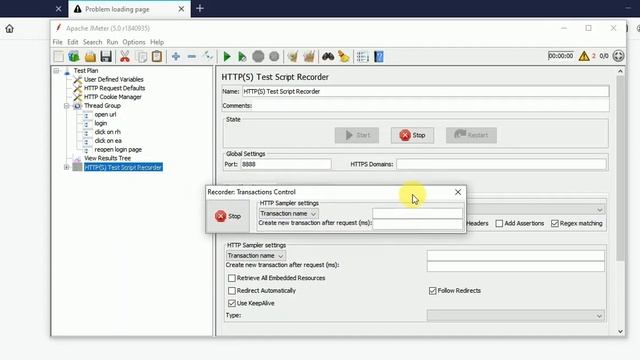Click the Reset Search brush icon
The height and width of the screenshot is (360, 640).
[344, 56]
